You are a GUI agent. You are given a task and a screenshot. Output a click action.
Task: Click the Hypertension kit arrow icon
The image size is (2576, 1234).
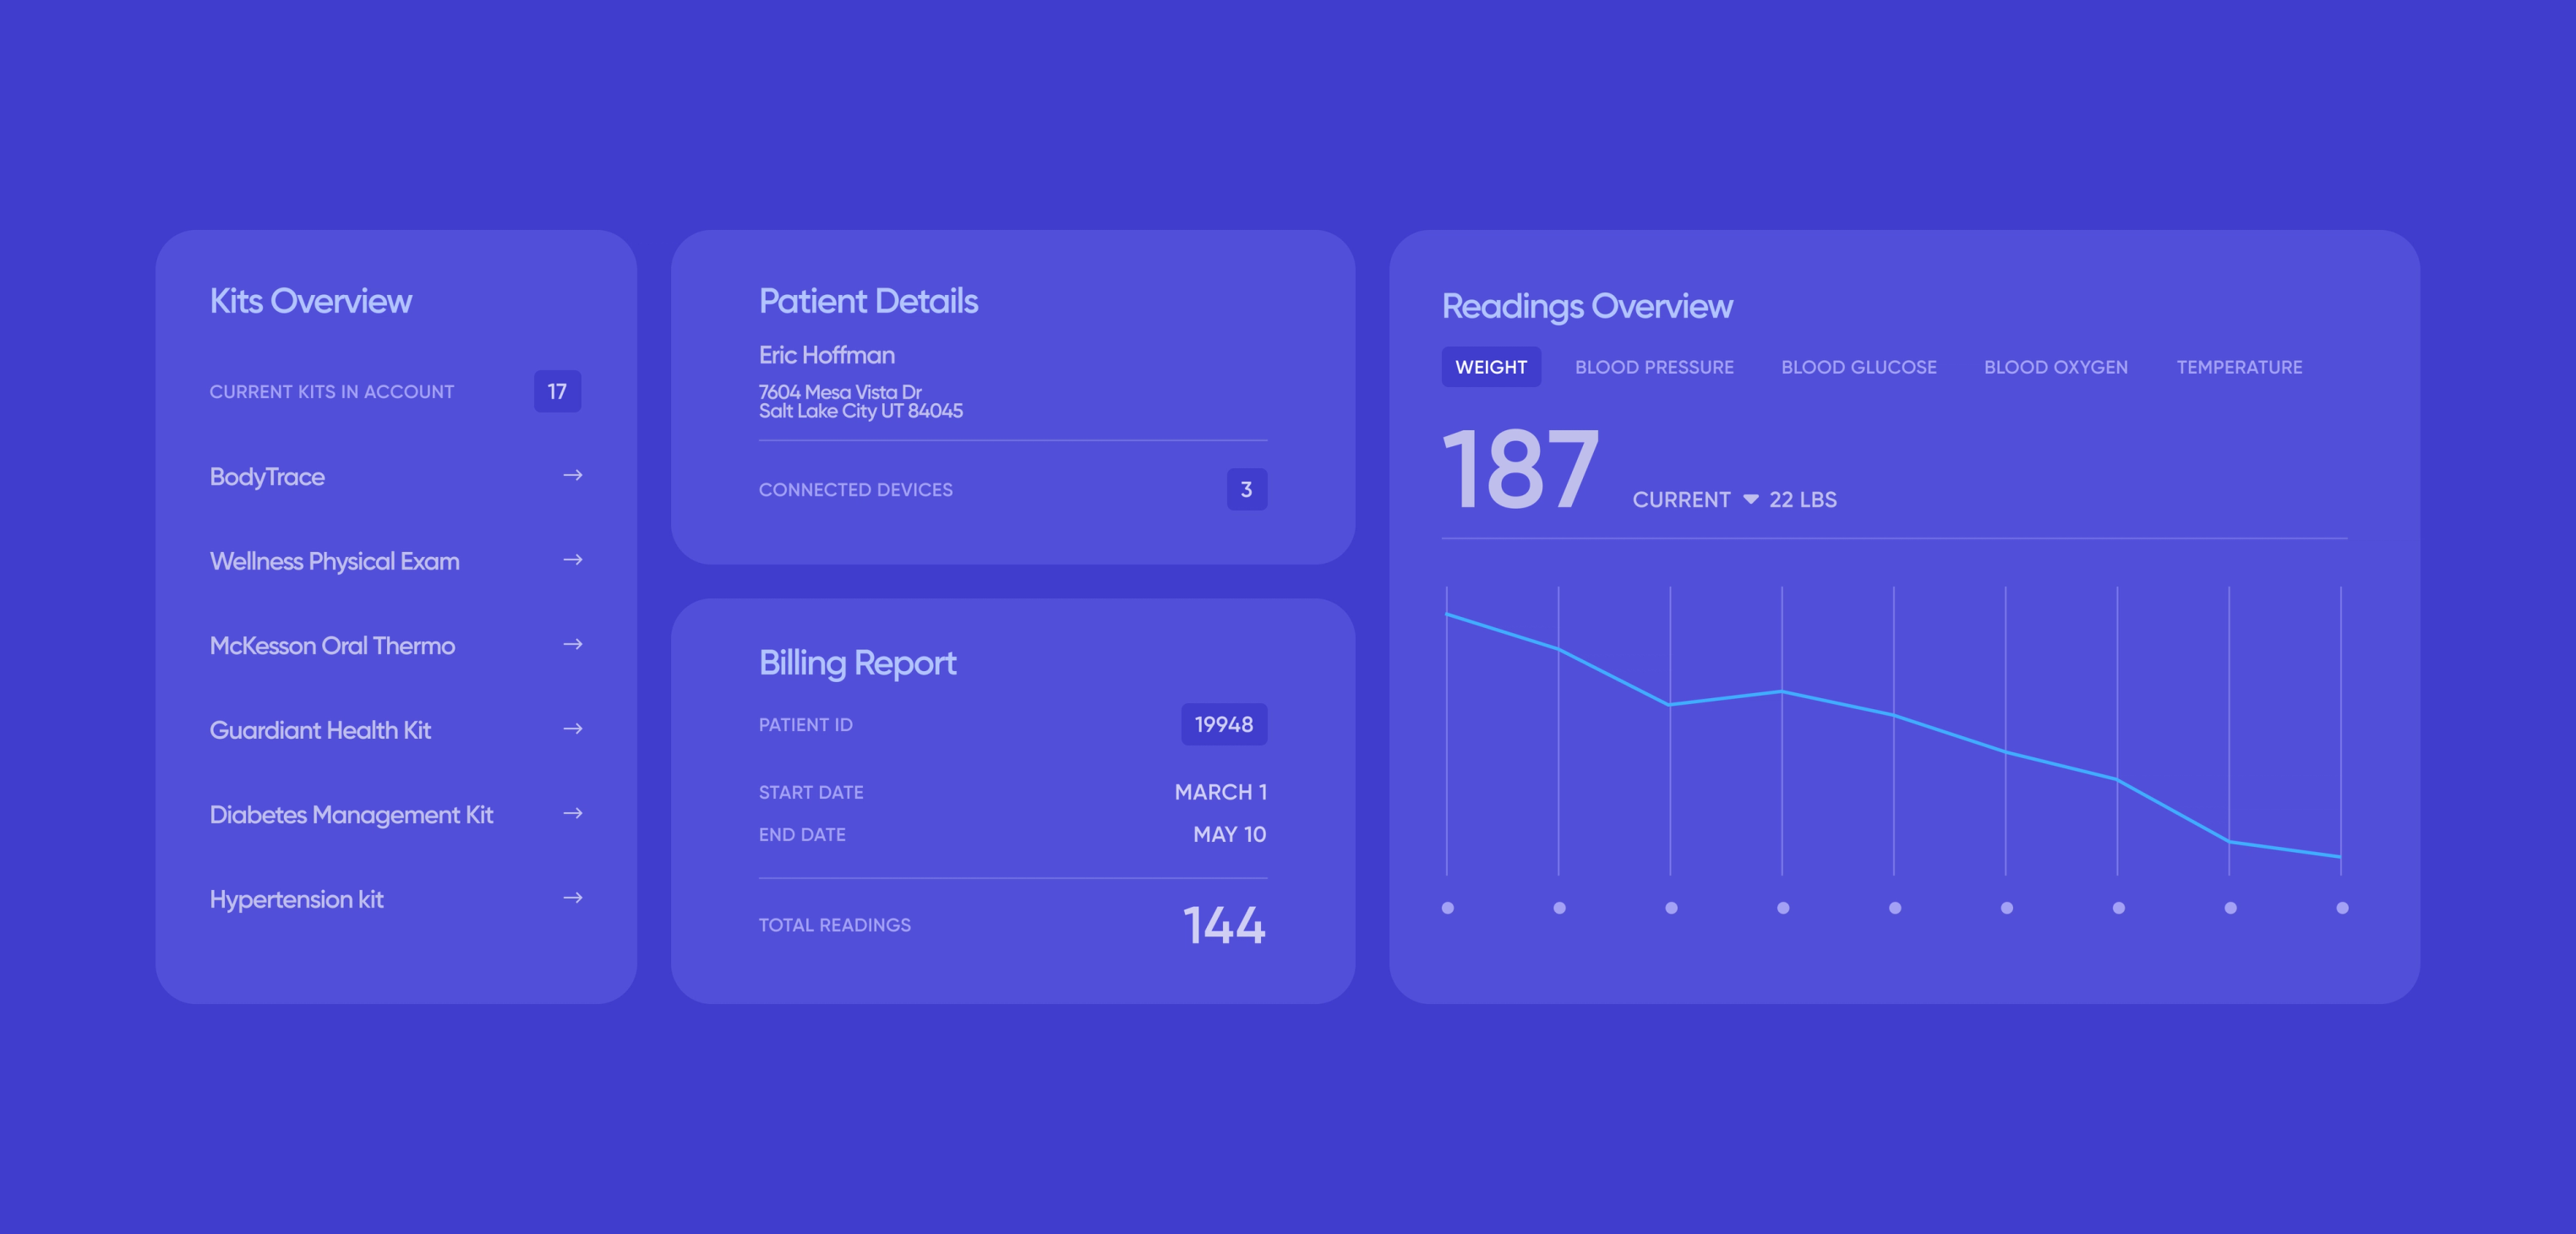point(573,898)
